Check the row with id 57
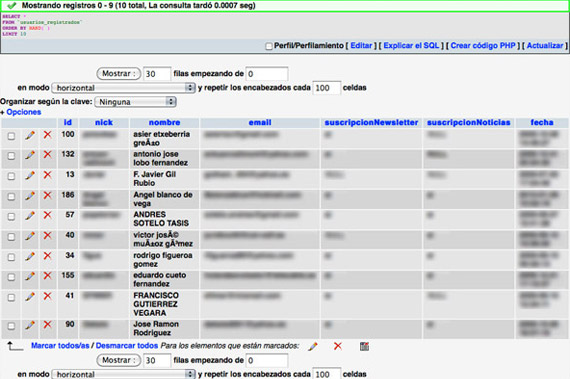Viewport: 570px width, 379px height. [11, 217]
